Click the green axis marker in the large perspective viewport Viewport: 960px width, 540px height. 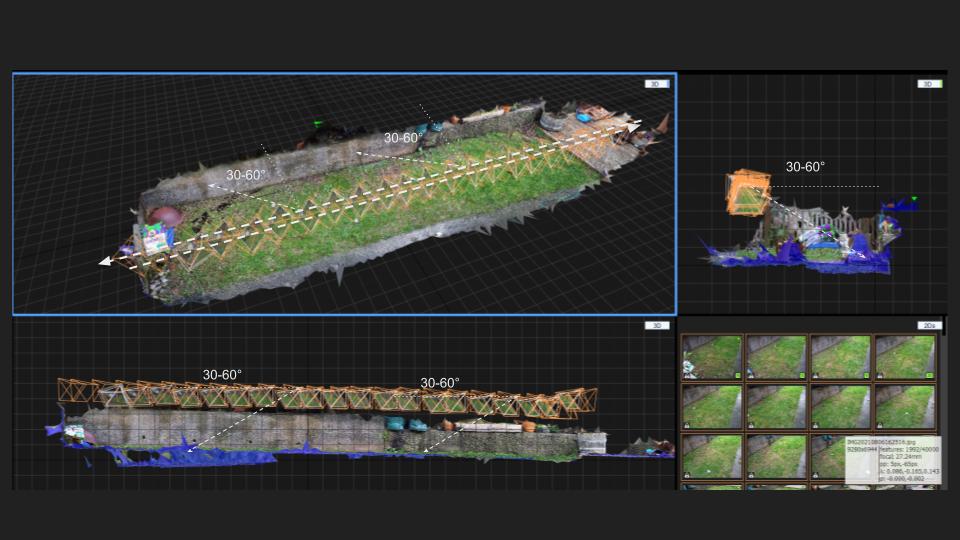pos(318,124)
